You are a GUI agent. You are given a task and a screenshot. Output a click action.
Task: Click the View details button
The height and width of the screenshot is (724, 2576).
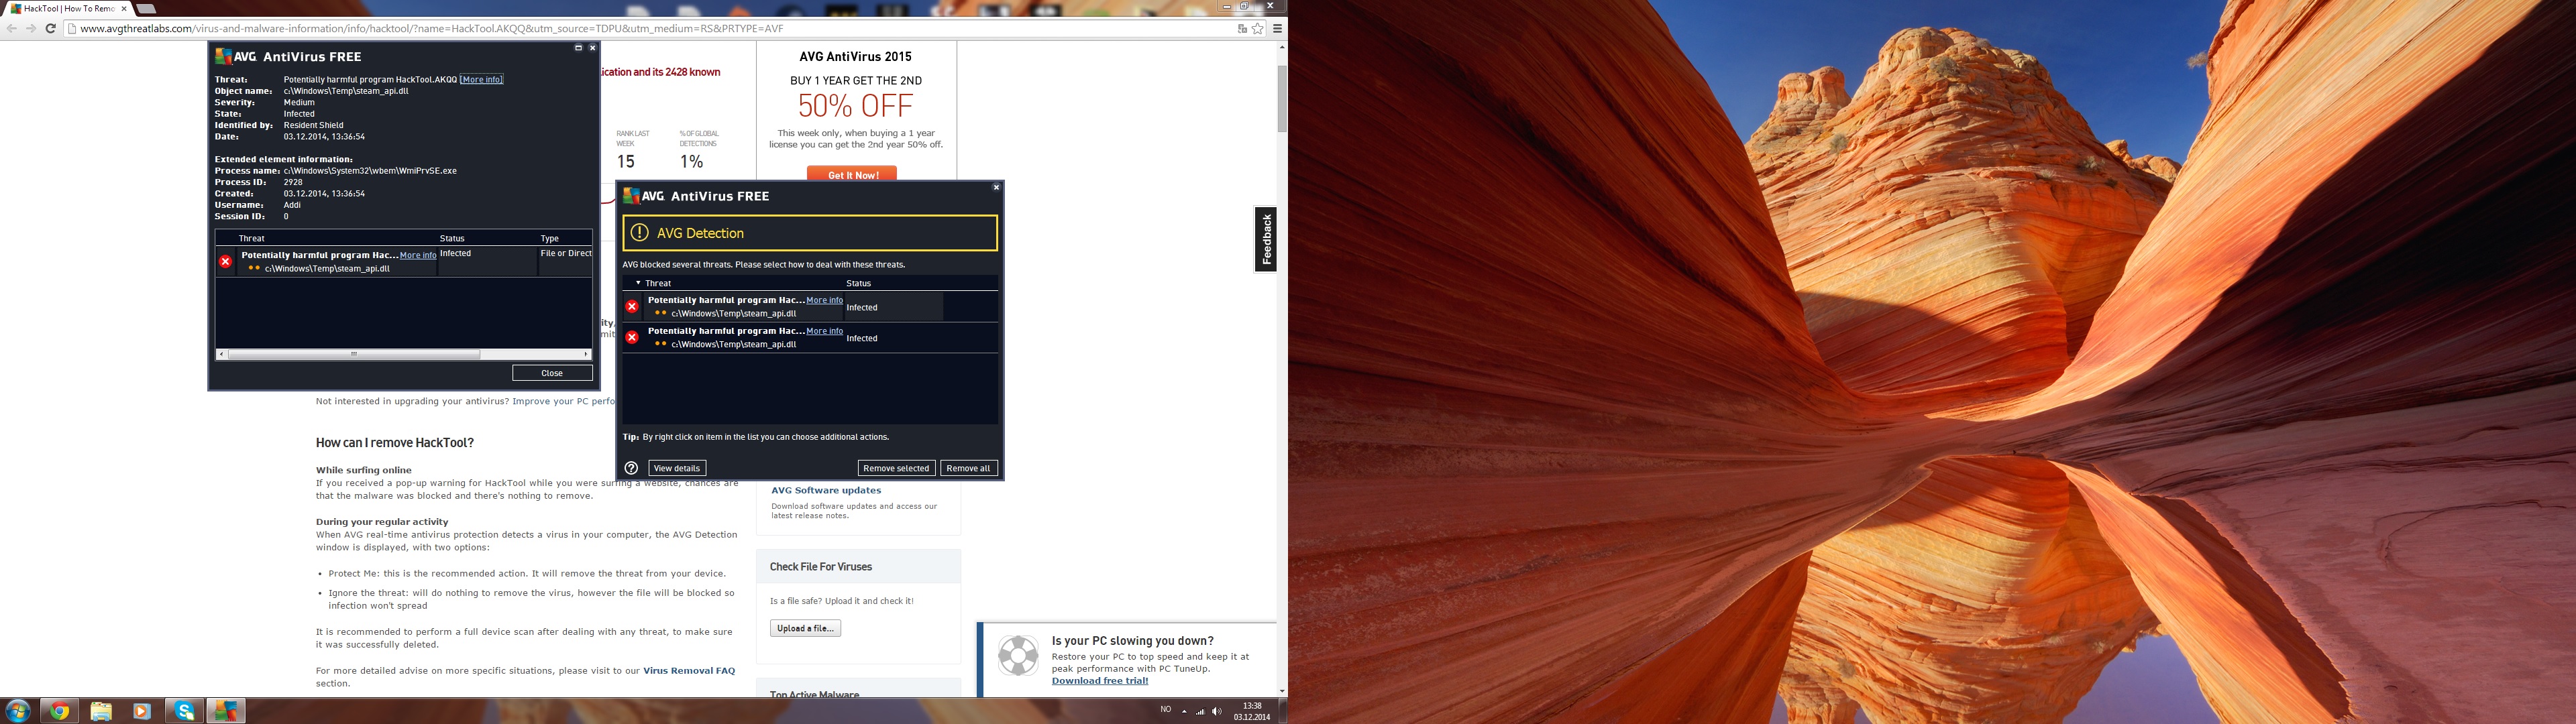click(x=677, y=468)
